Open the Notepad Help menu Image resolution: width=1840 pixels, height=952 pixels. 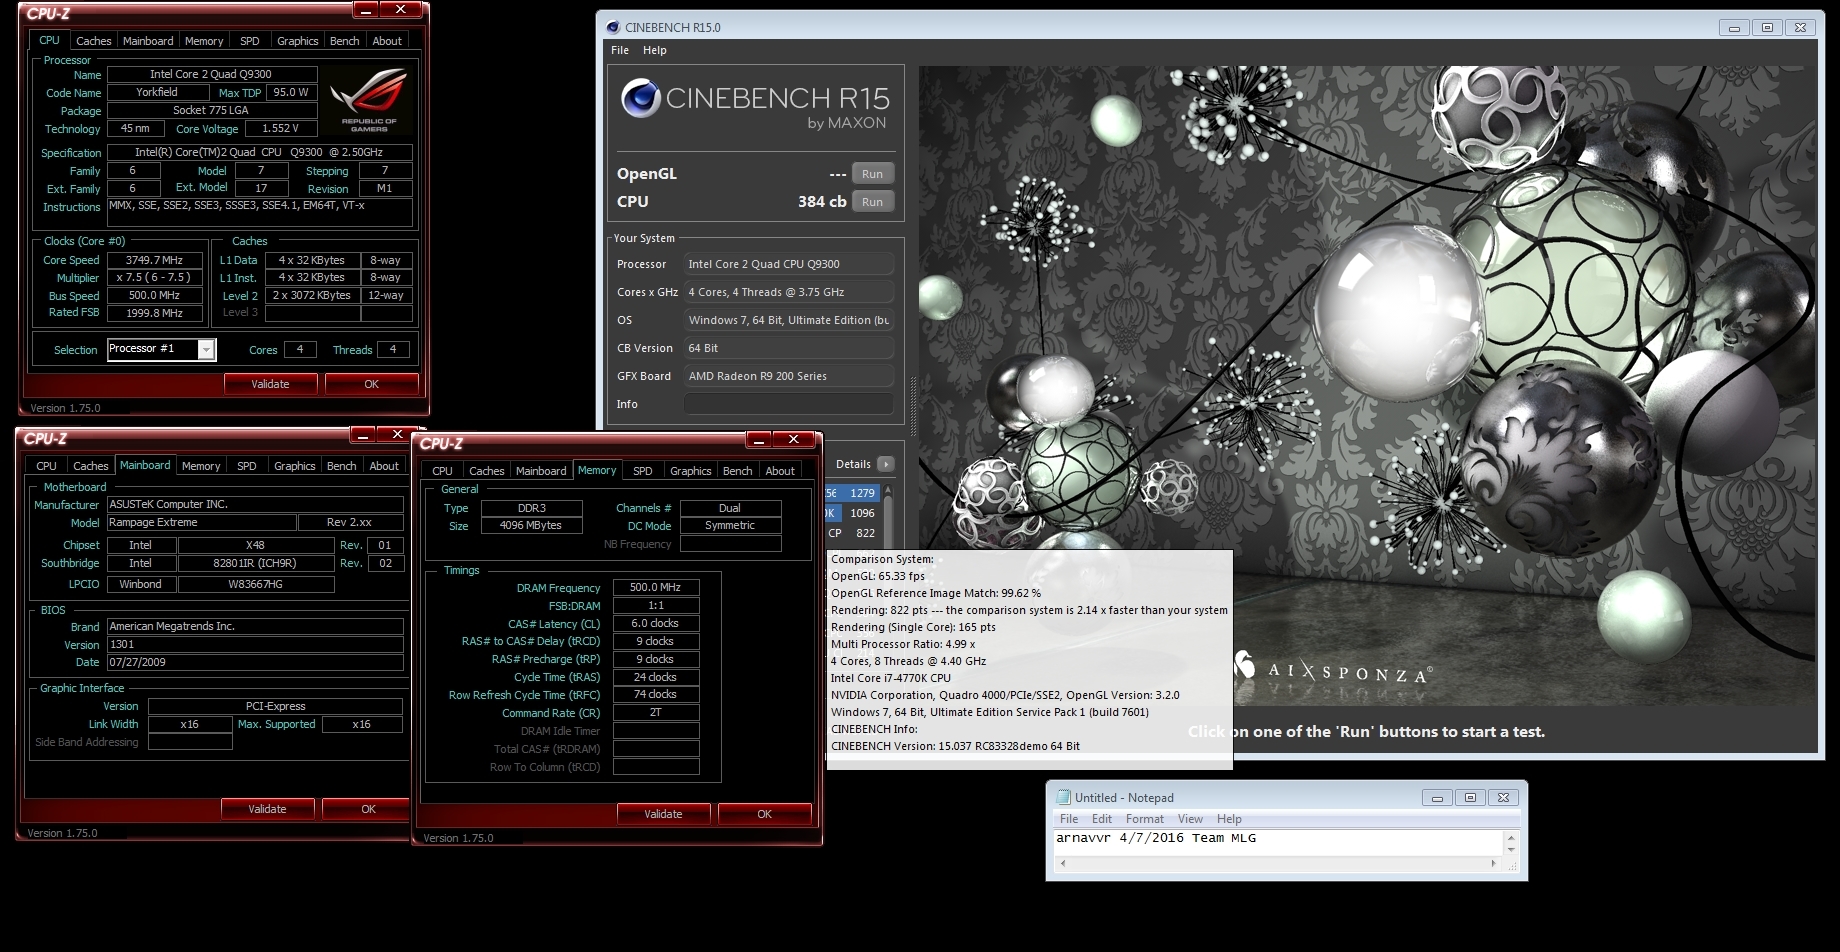[1229, 819]
